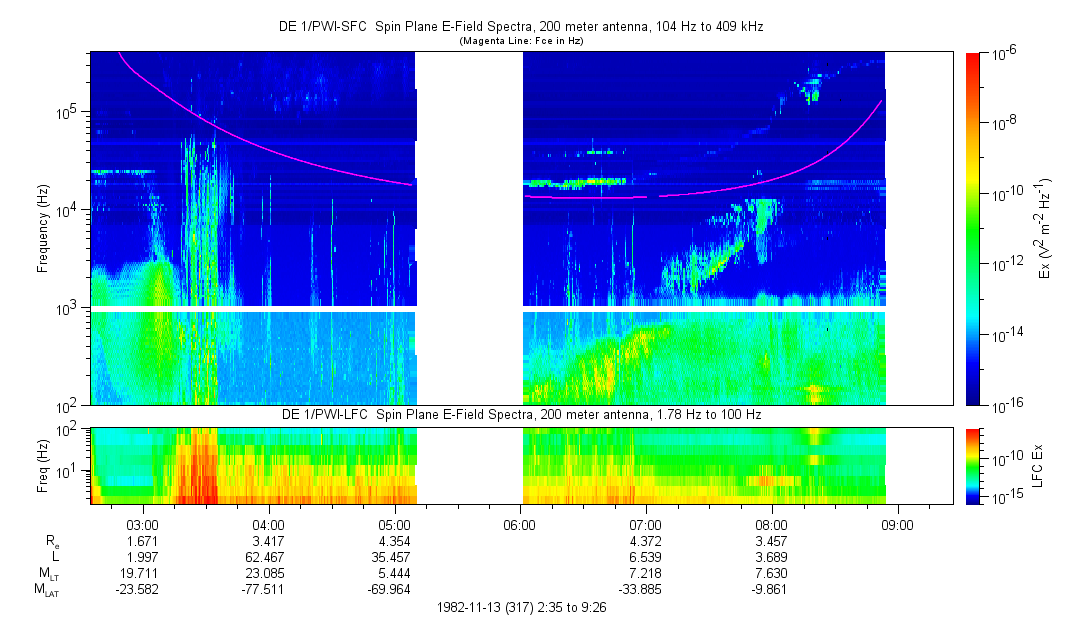
Task: Click the L value 35.457
Action: pyautogui.click(x=391, y=557)
